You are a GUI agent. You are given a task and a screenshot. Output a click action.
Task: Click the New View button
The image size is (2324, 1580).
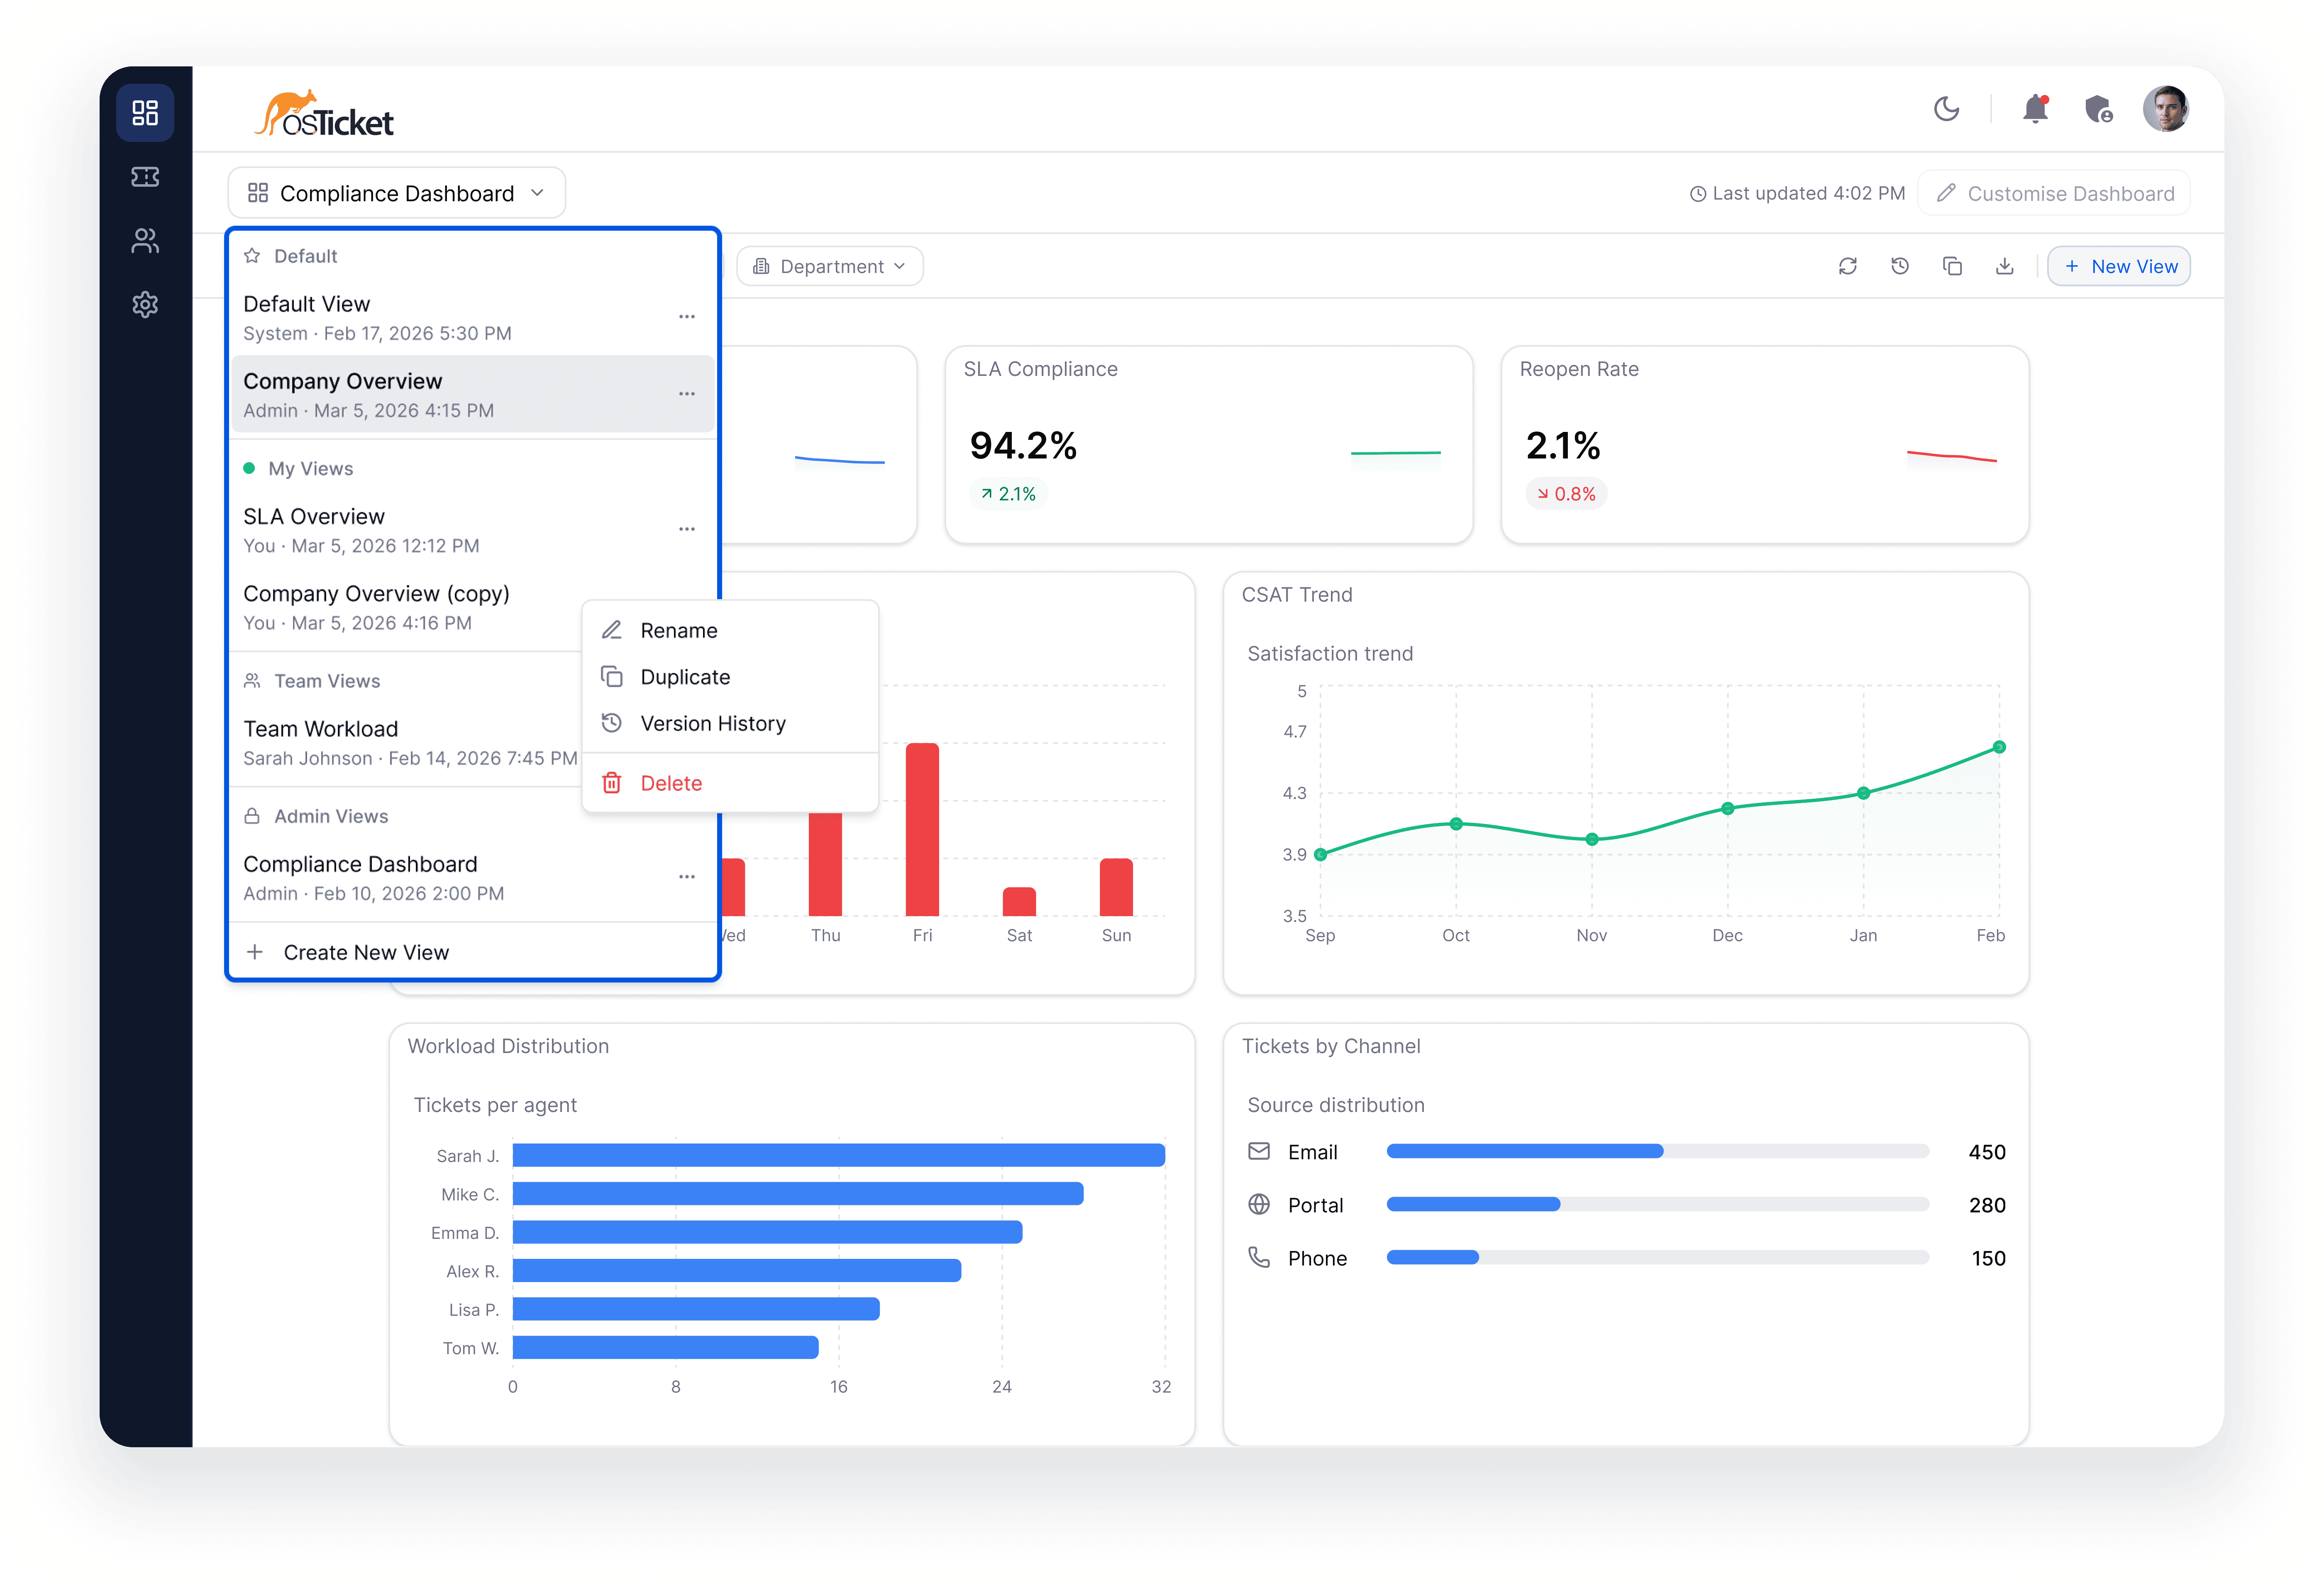pos(2119,266)
